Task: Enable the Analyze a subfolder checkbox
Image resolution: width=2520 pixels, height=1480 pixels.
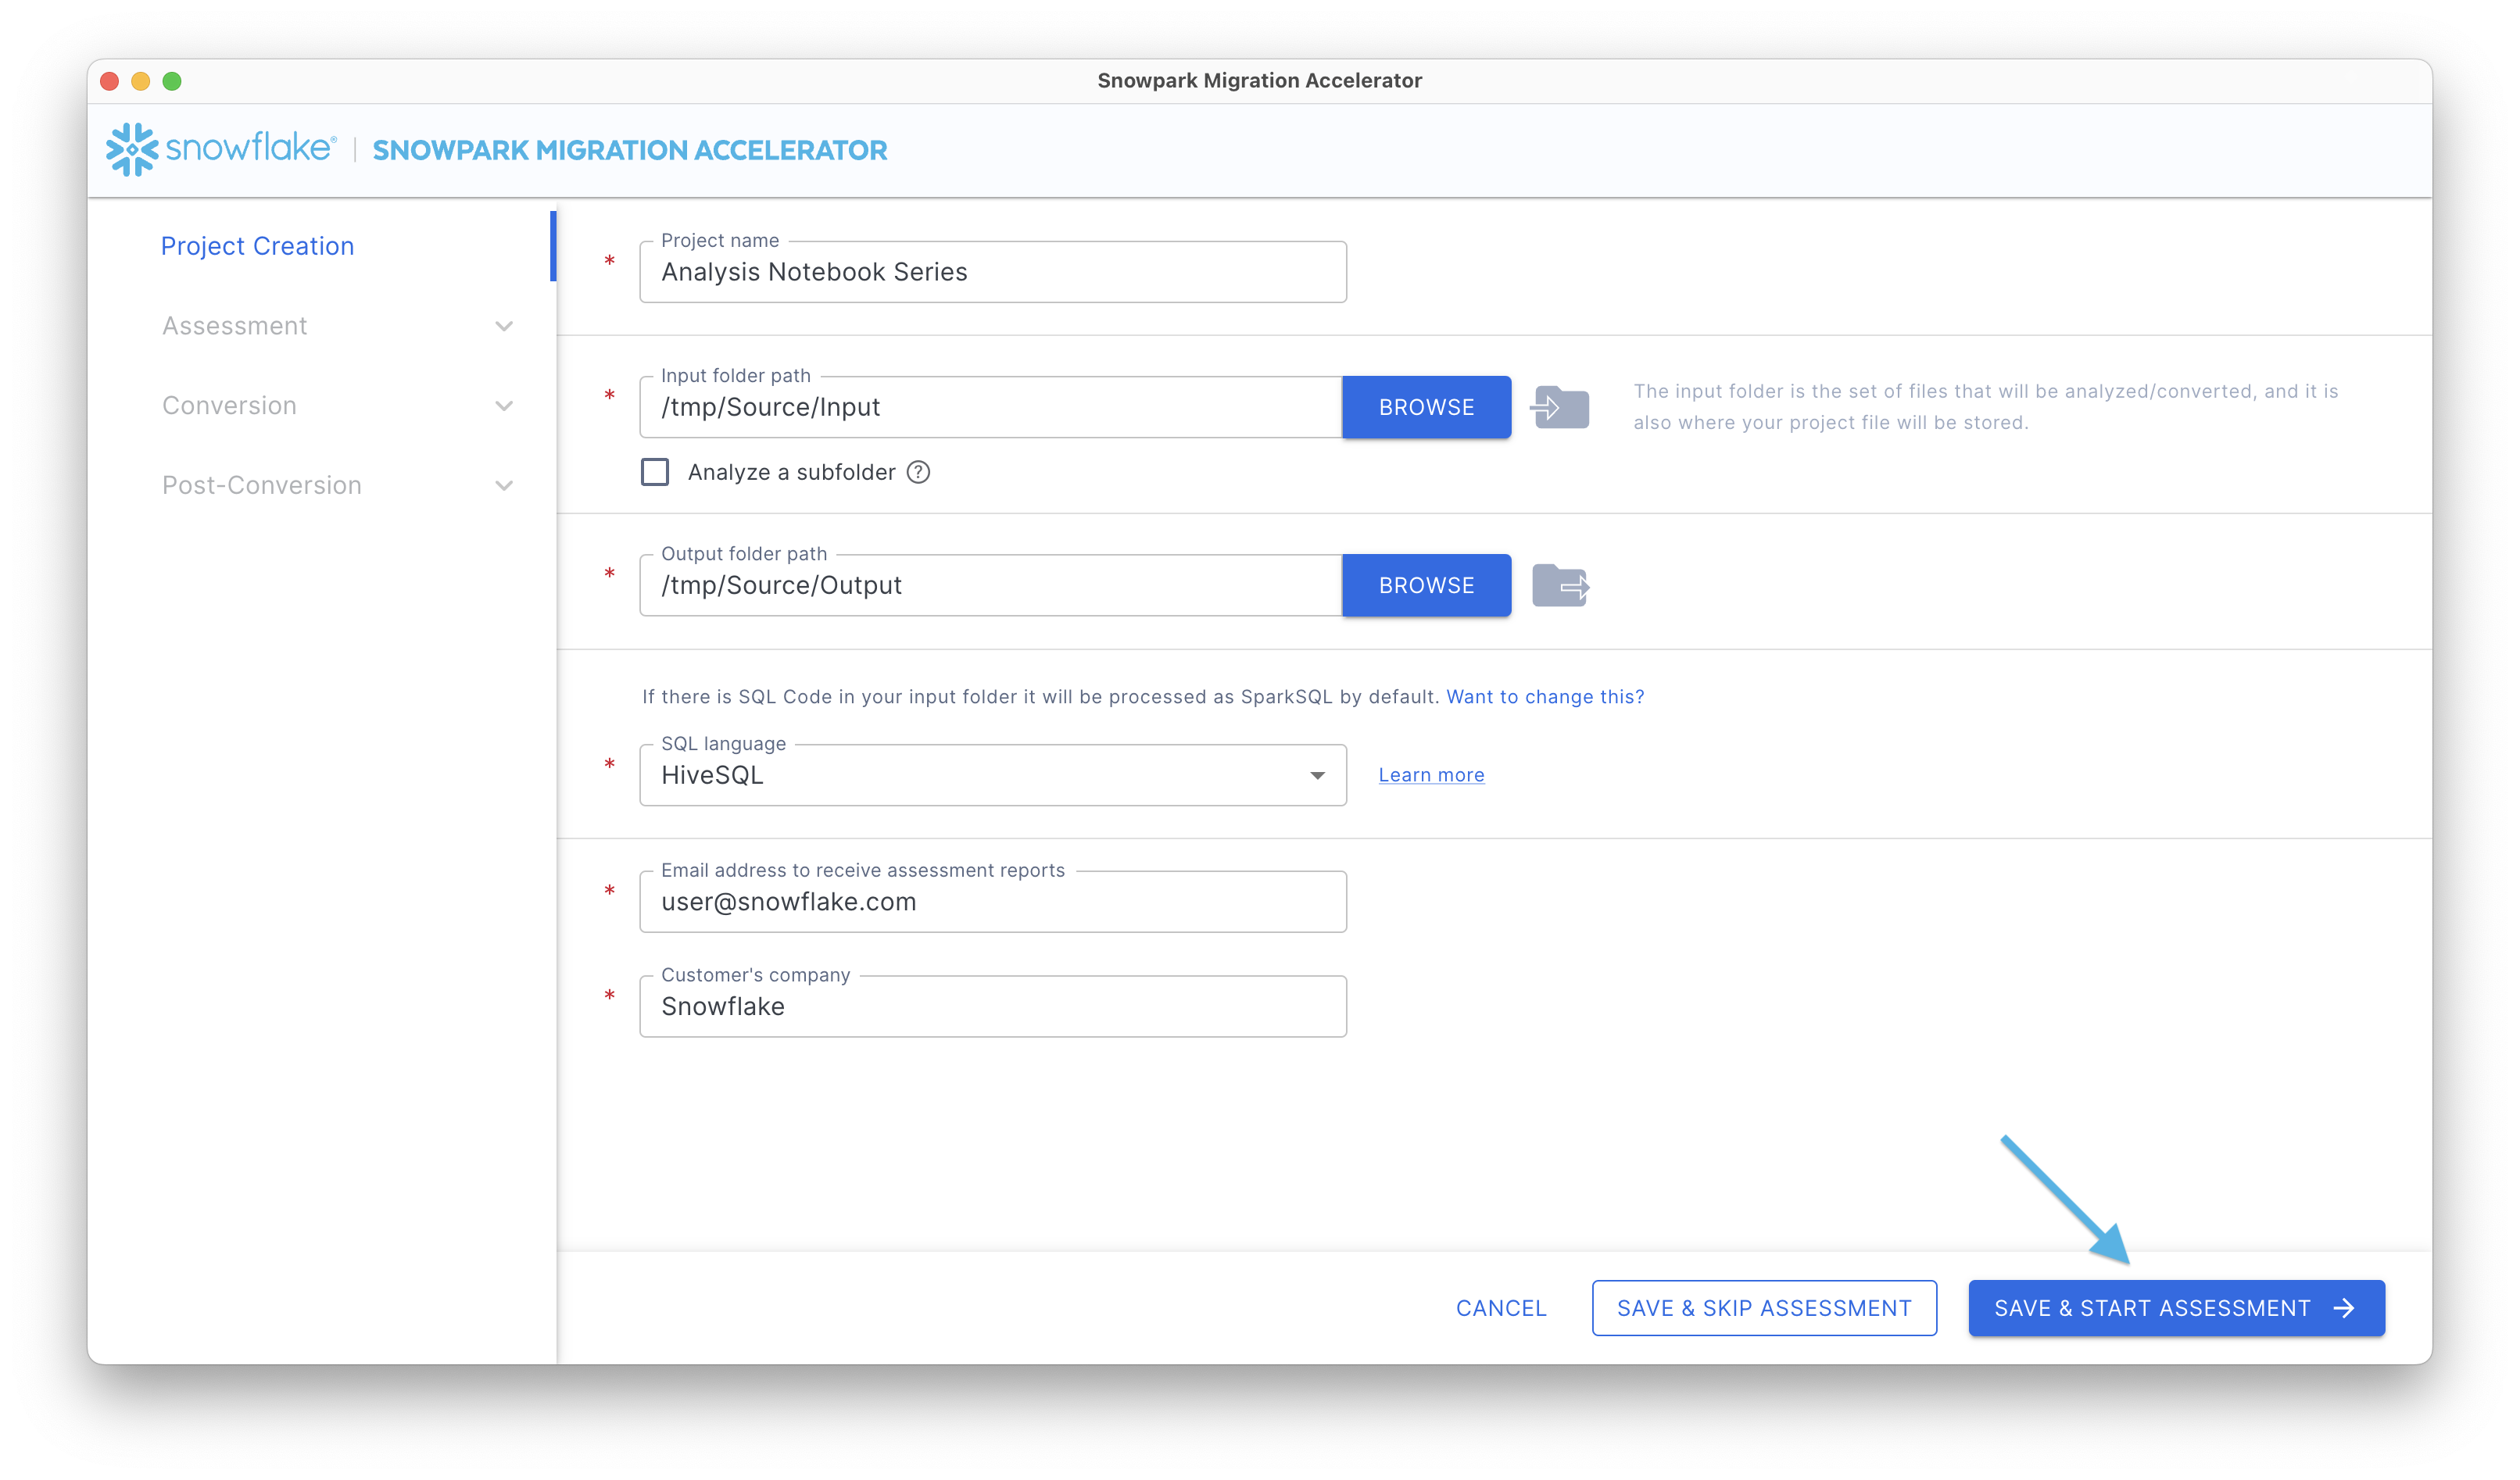Action: click(655, 472)
